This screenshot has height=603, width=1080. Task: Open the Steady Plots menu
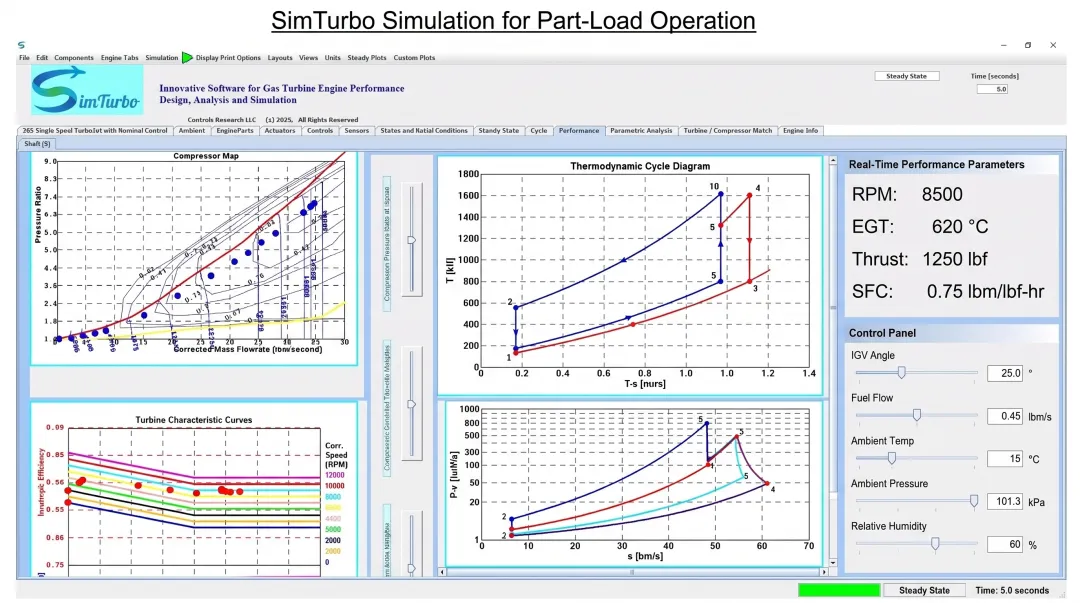(366, 58)
